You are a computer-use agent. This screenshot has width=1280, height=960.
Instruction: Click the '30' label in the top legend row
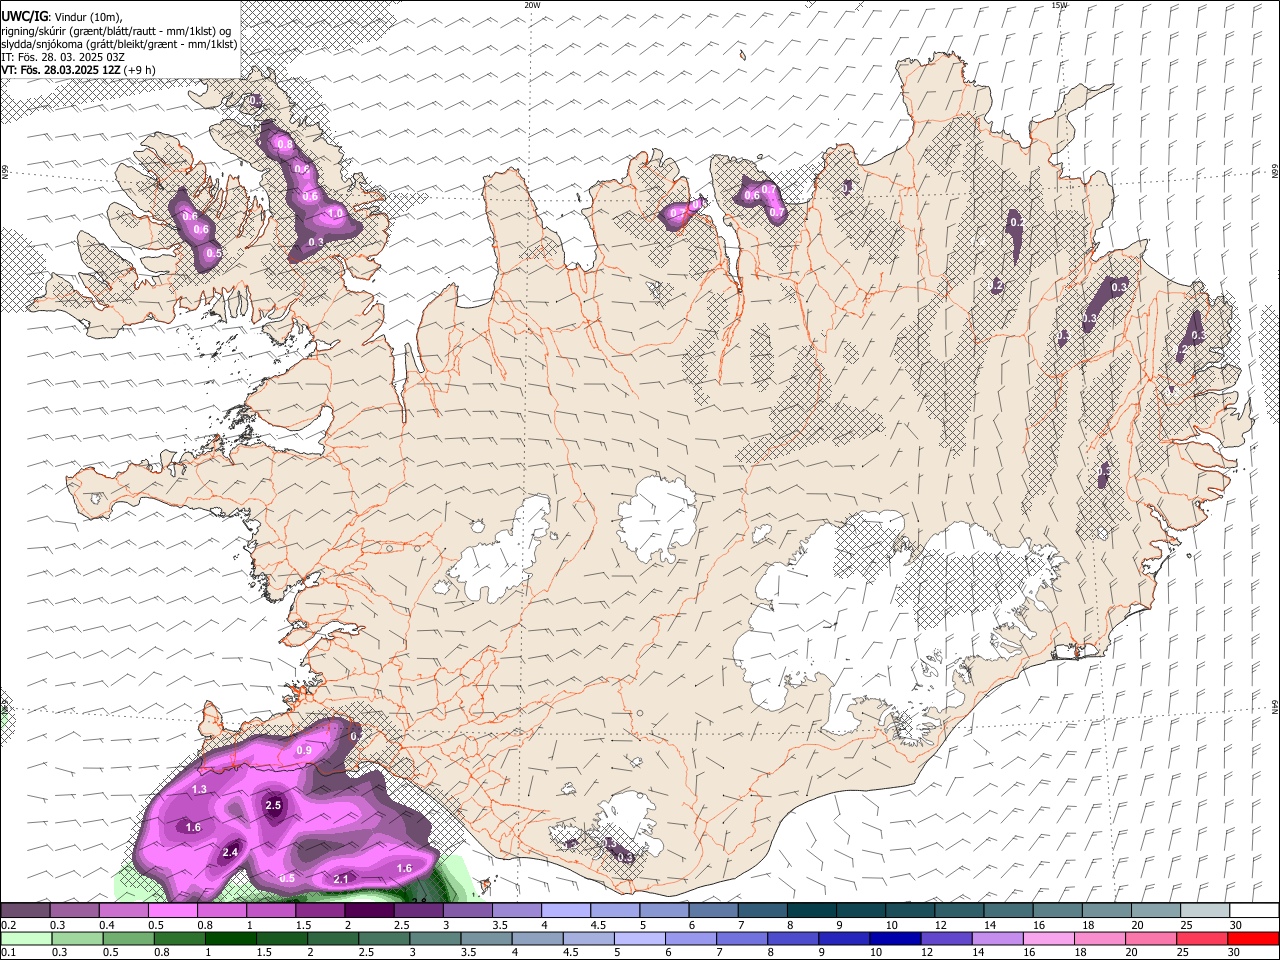pos(1235,925)
